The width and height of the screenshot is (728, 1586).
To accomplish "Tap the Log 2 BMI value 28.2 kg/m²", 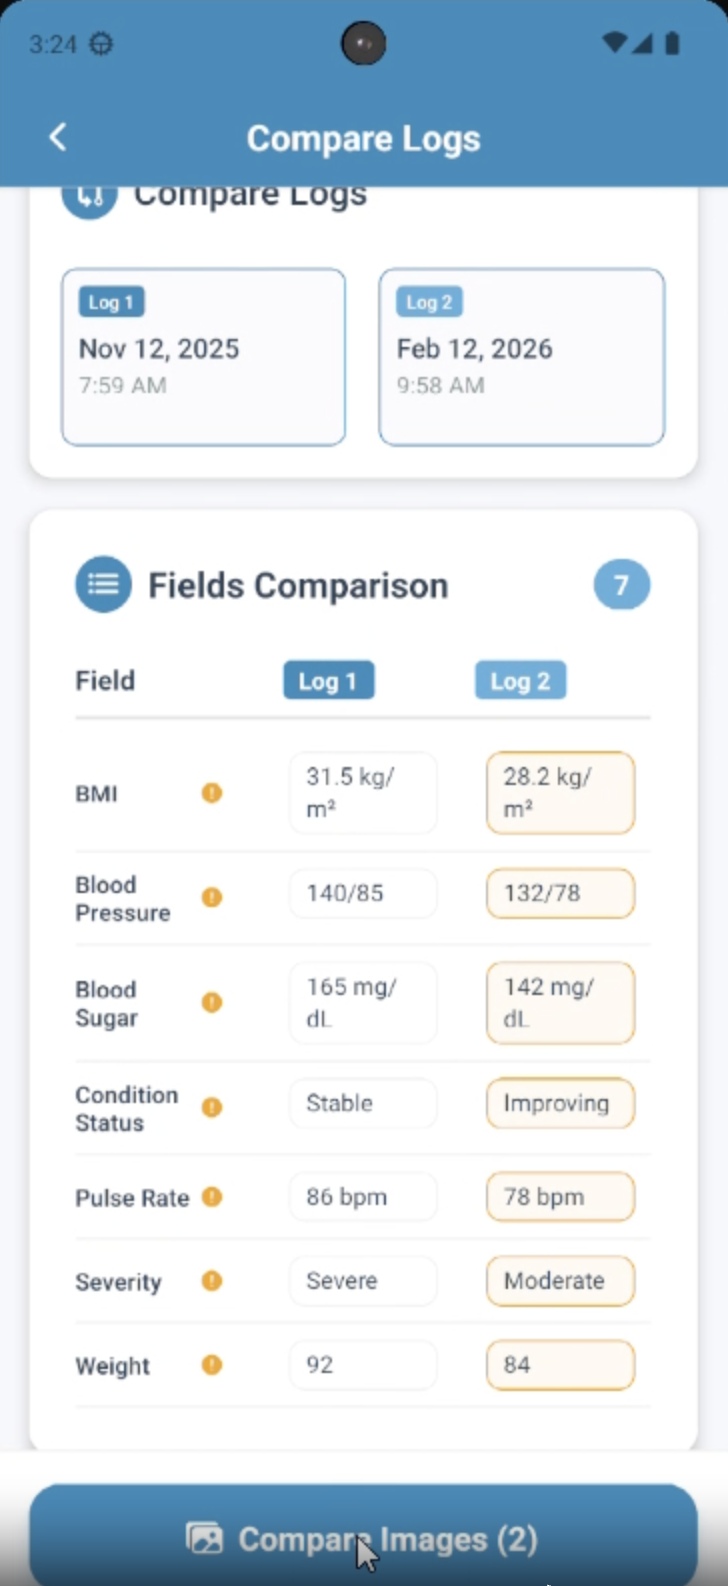I will coord(560,793).
